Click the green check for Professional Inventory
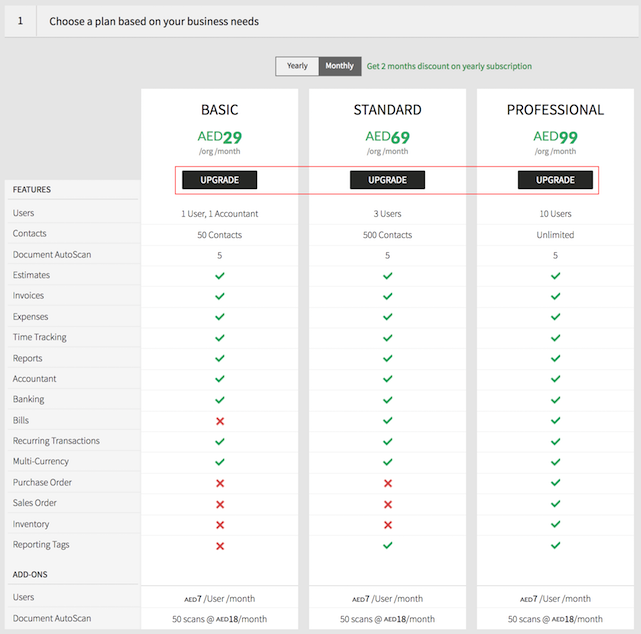This screenshot has height=634, width=641. (556, 525)
